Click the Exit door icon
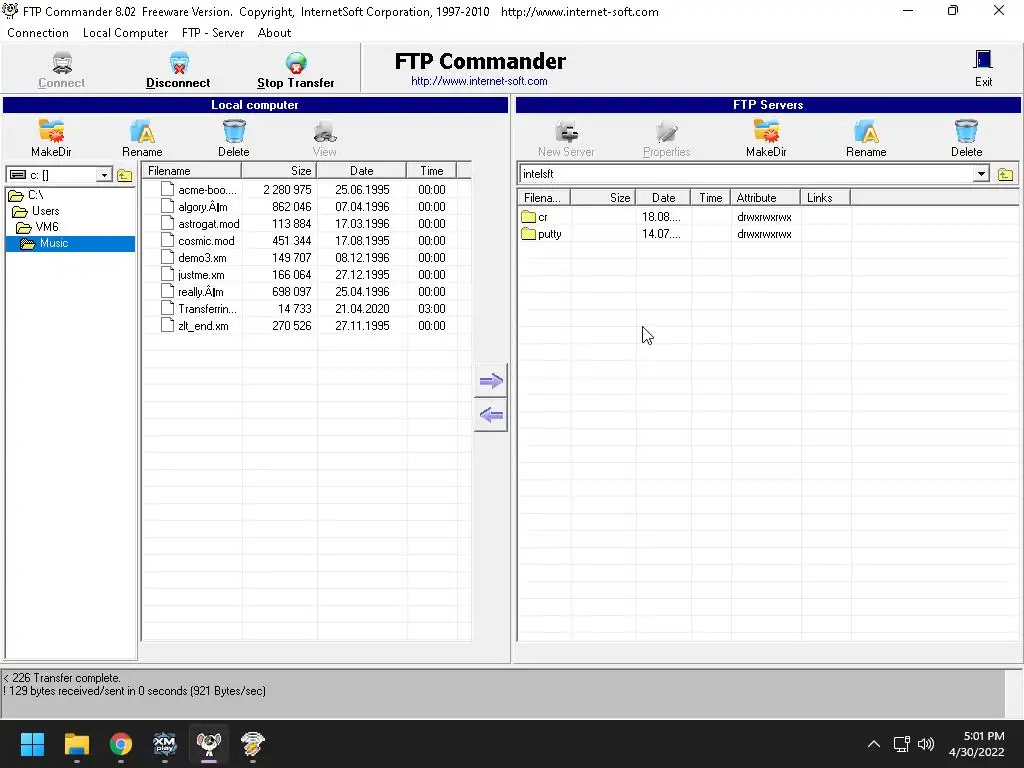1024x768 pixels. [x=983, y=60]
